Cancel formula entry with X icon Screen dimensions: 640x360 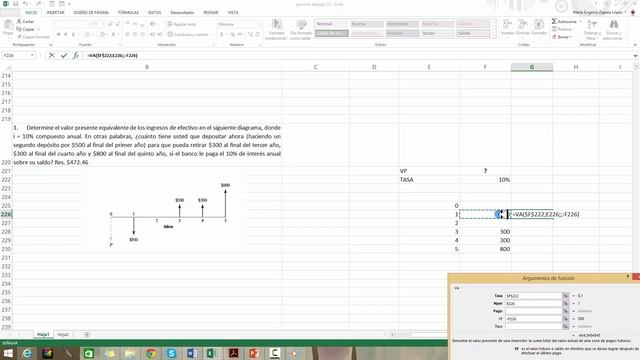(51, 56)
